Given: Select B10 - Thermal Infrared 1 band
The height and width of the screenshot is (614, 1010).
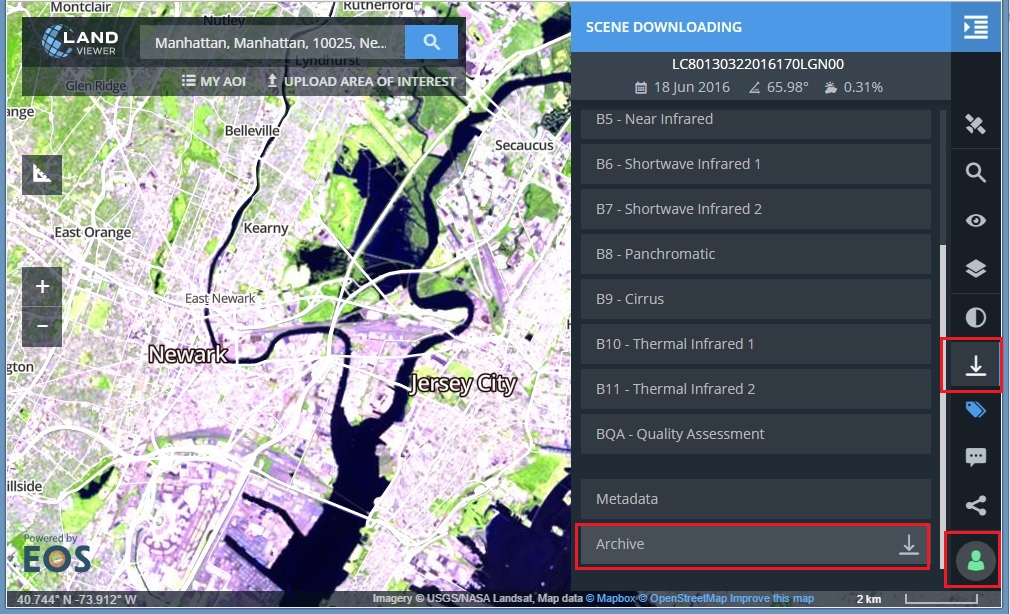Looking at the screenshot, I should point(756,345).
